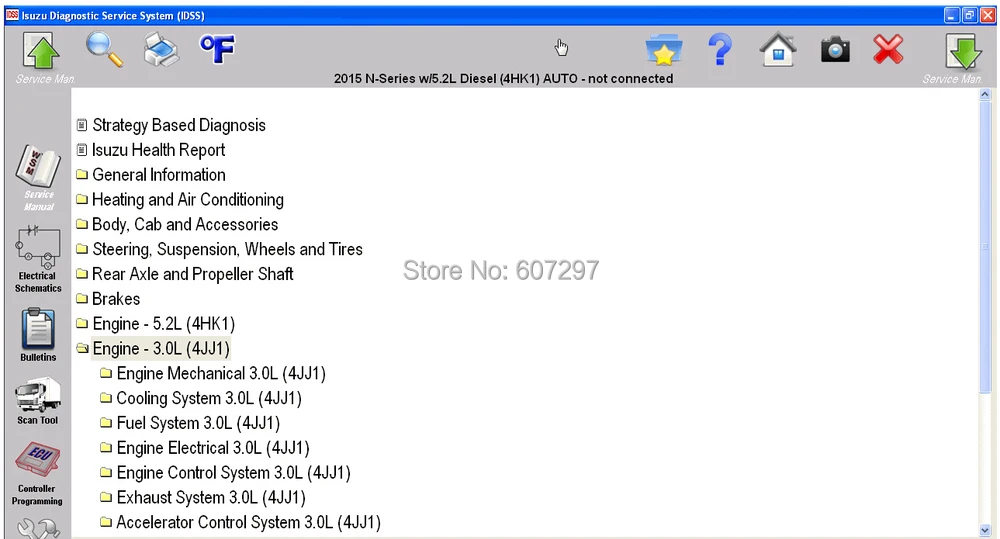This screenshot has height=539, width=1000.
Task: Click the printer icon to print
Action: click(161, 50)
